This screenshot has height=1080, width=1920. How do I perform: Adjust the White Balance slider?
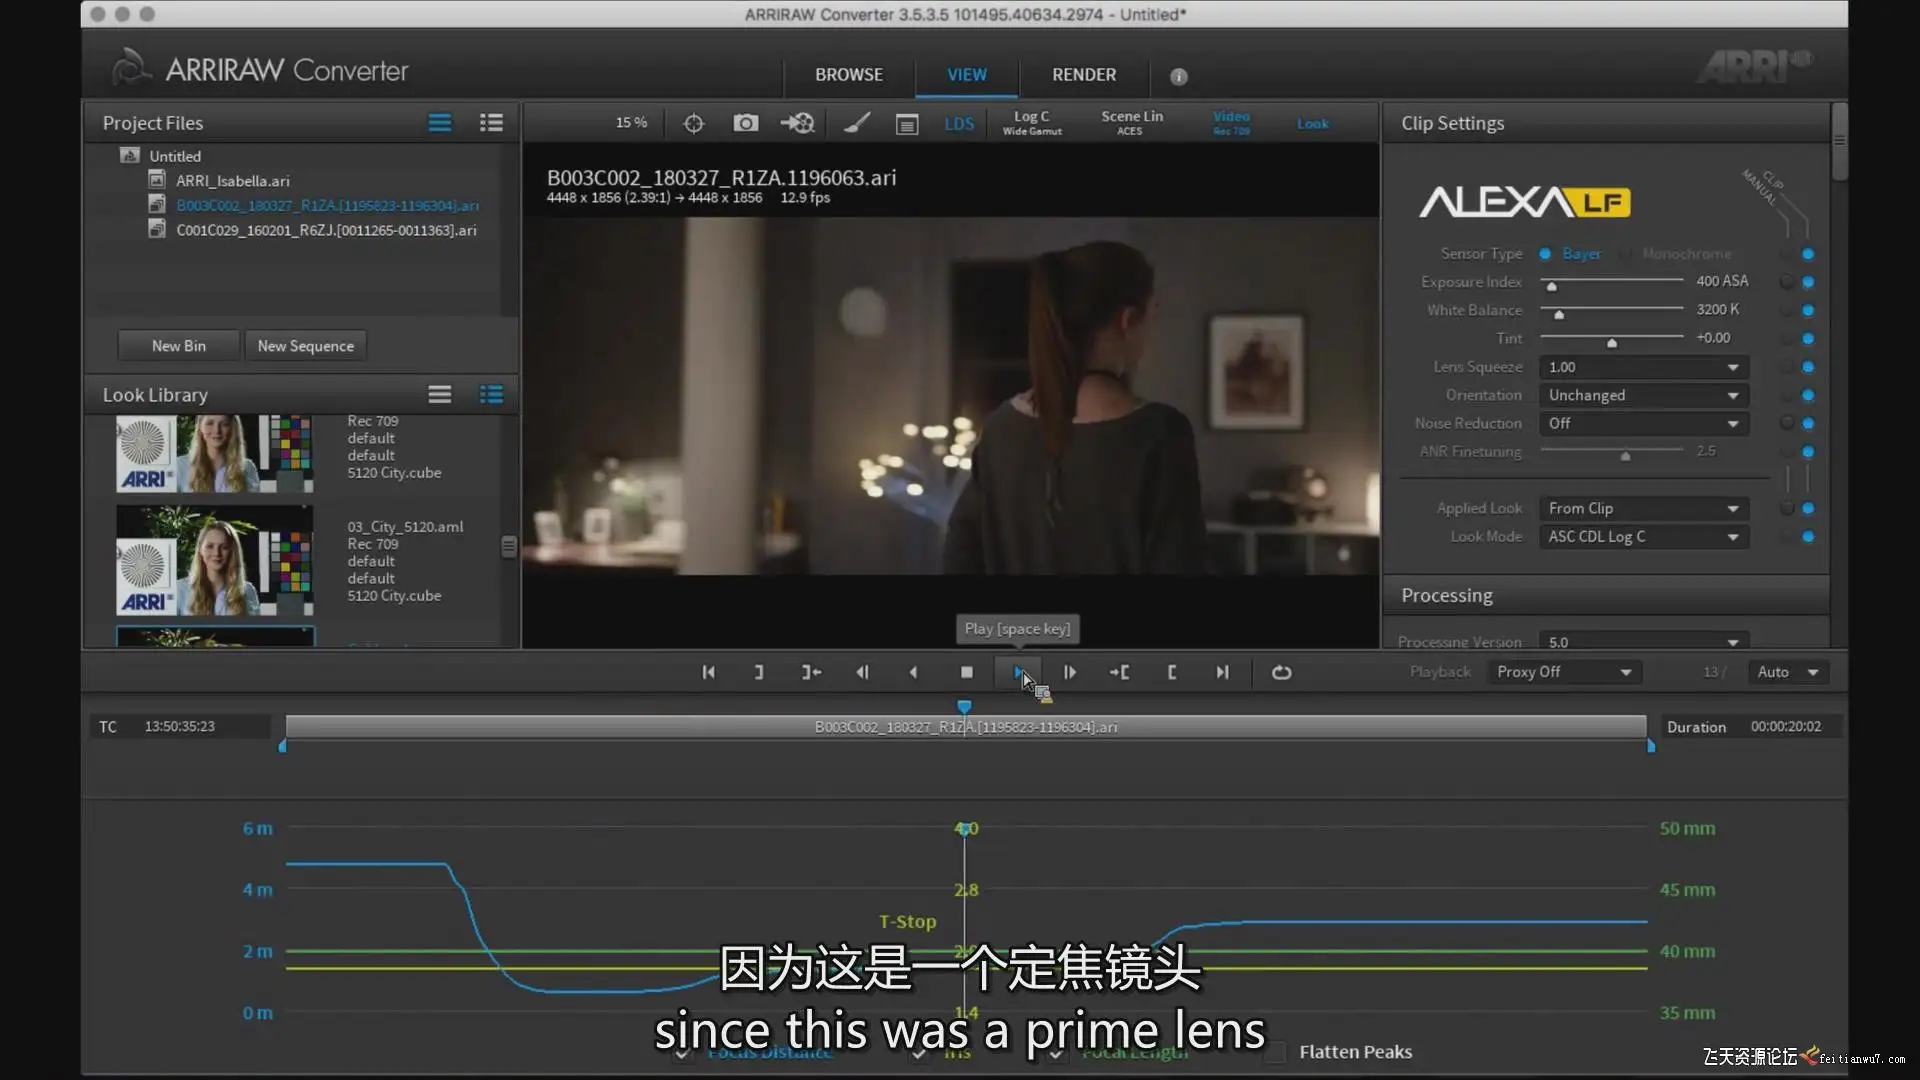pos(1558,313)
